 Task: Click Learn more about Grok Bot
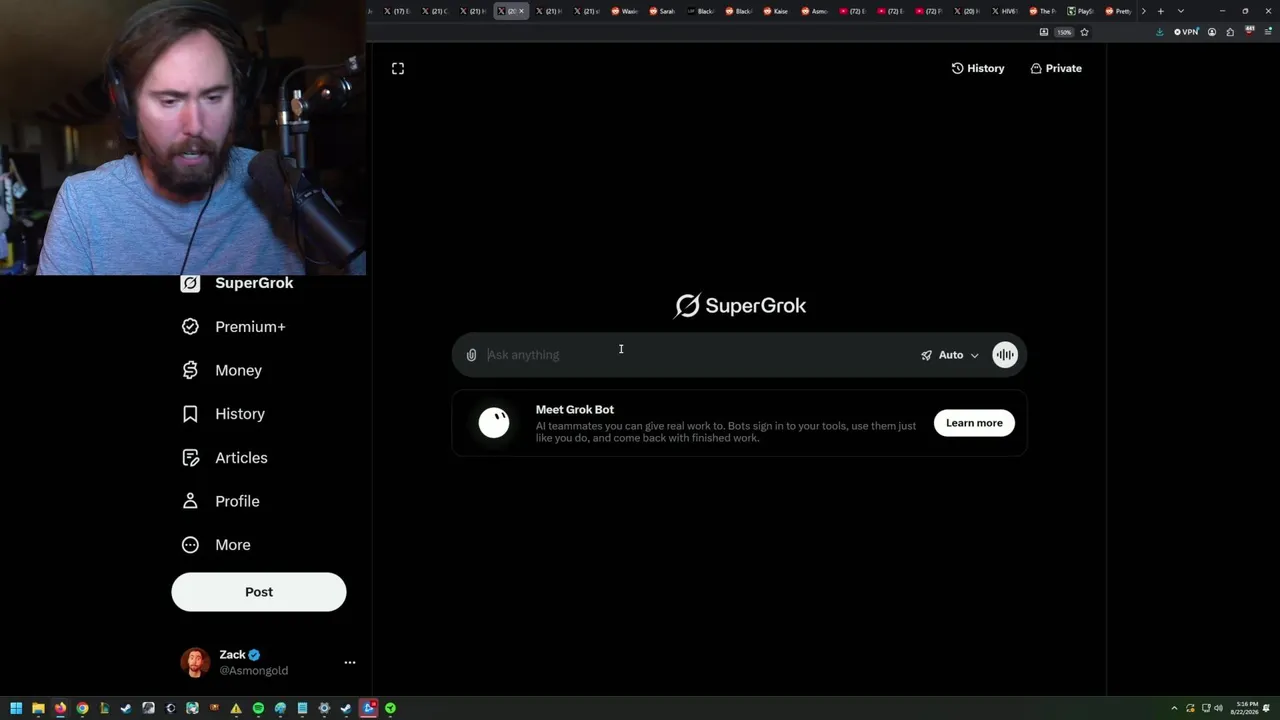pyautogui.click(x=974, y=423)
